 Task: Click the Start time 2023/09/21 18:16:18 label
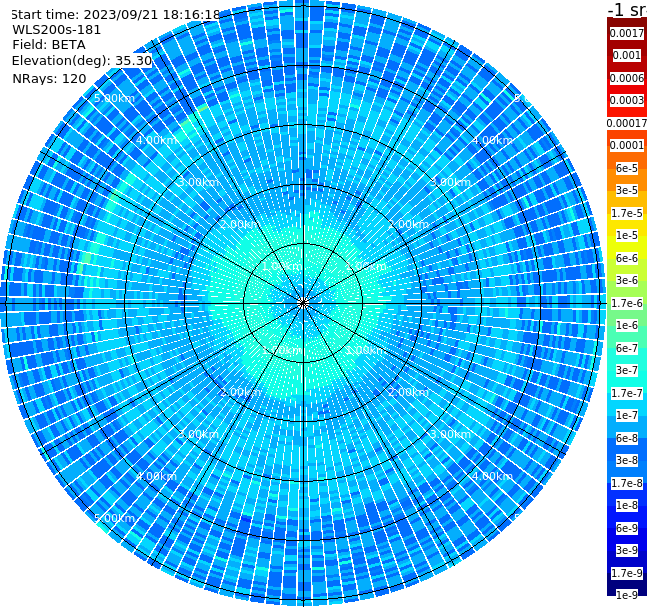116,14
